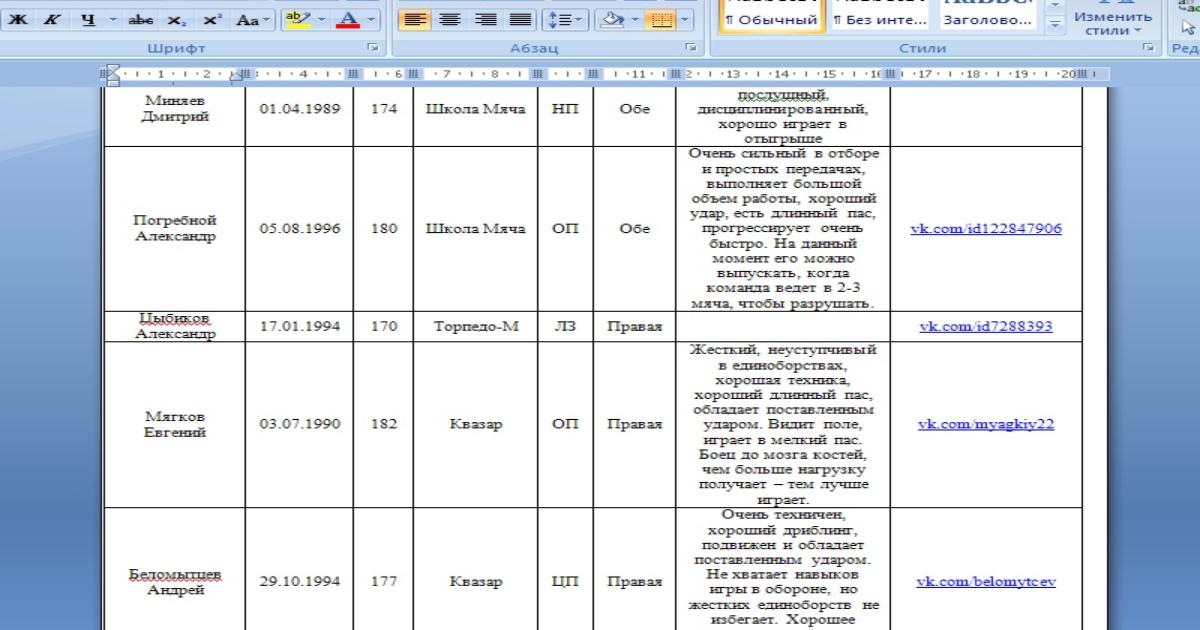This screenshot has width=1200, height=630.
Task: Center the paragraph text
Action: coord(451,19)
